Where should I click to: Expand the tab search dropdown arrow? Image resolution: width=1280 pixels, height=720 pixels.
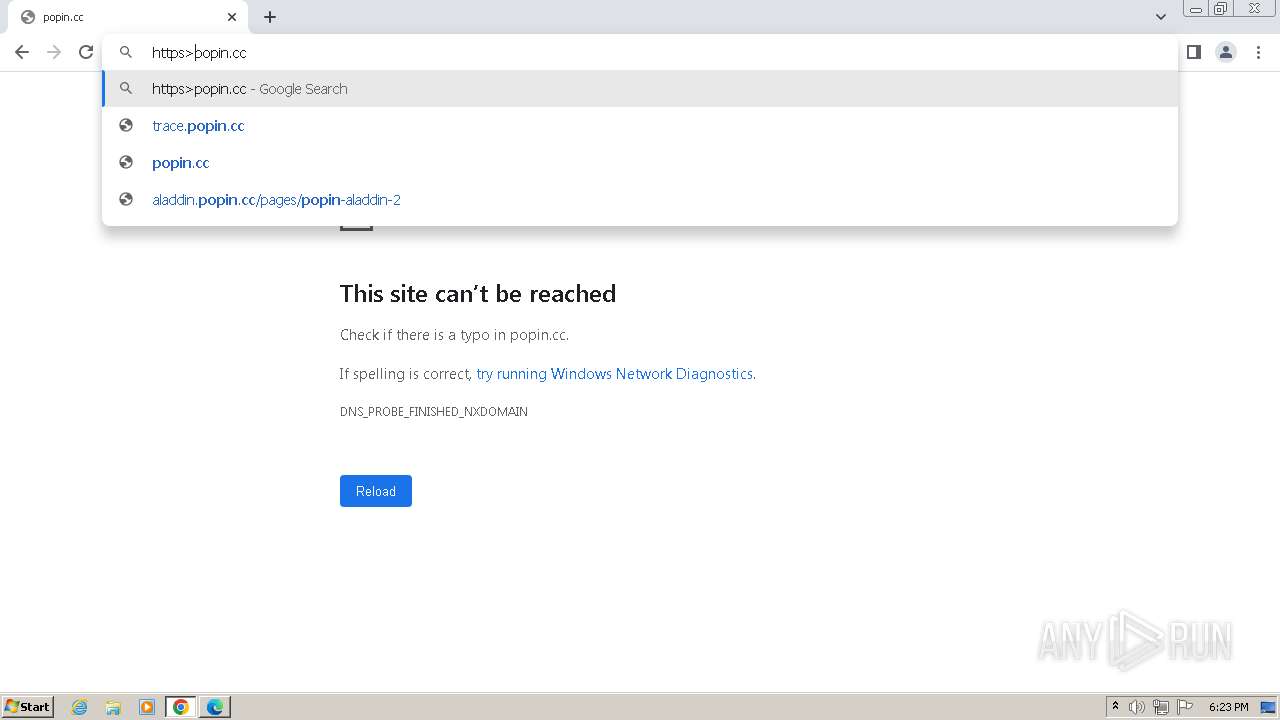1160,17
